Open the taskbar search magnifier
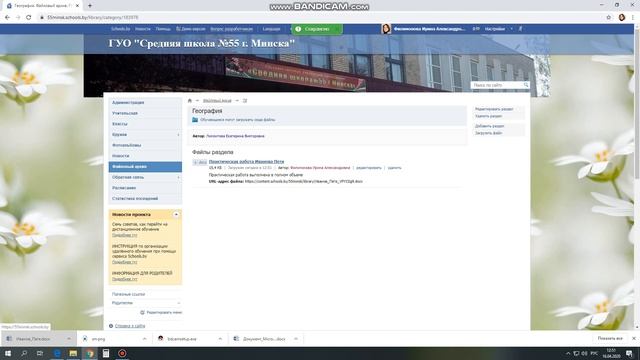640x360 pixels. point(24,353)
